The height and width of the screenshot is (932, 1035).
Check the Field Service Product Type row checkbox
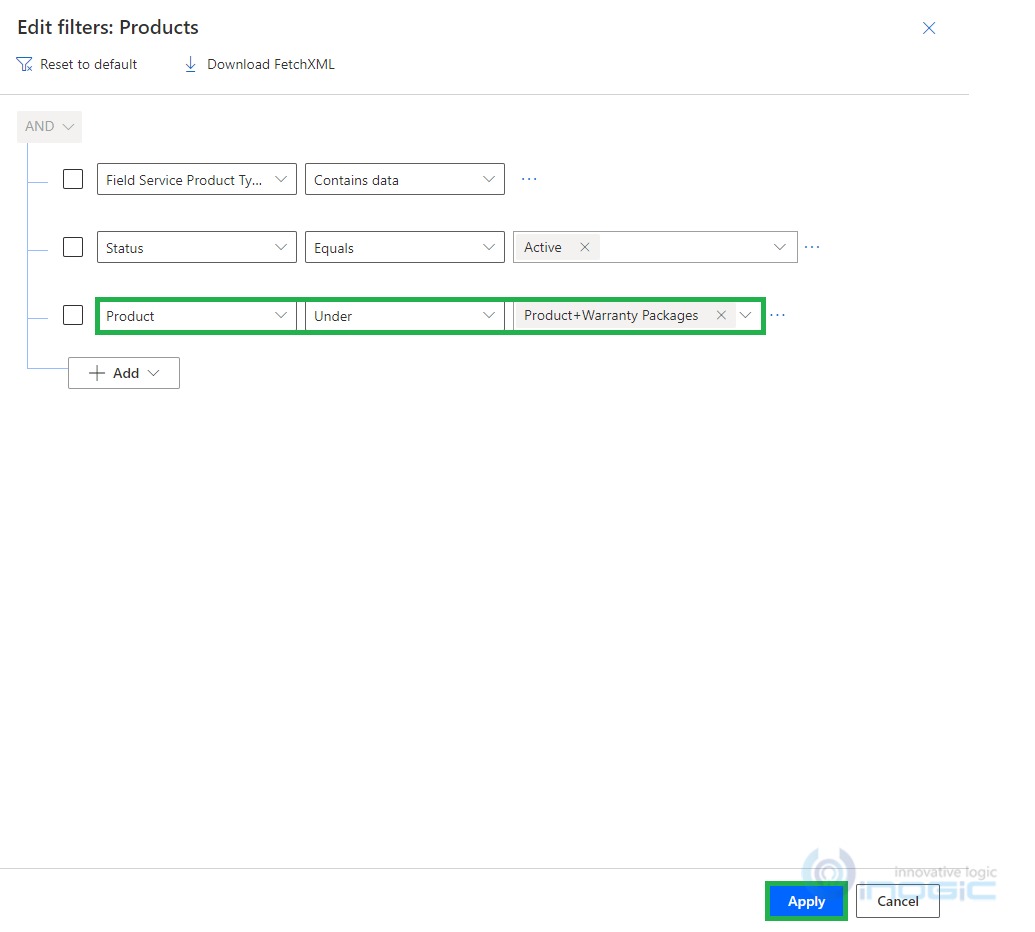click(72, 178)
